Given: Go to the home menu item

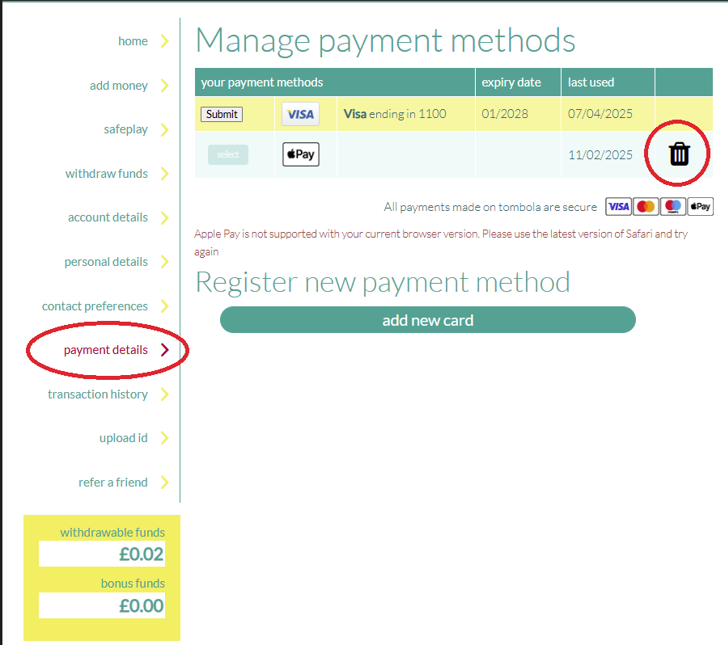Looking at the screenshot, I should (x=133, y=41).
